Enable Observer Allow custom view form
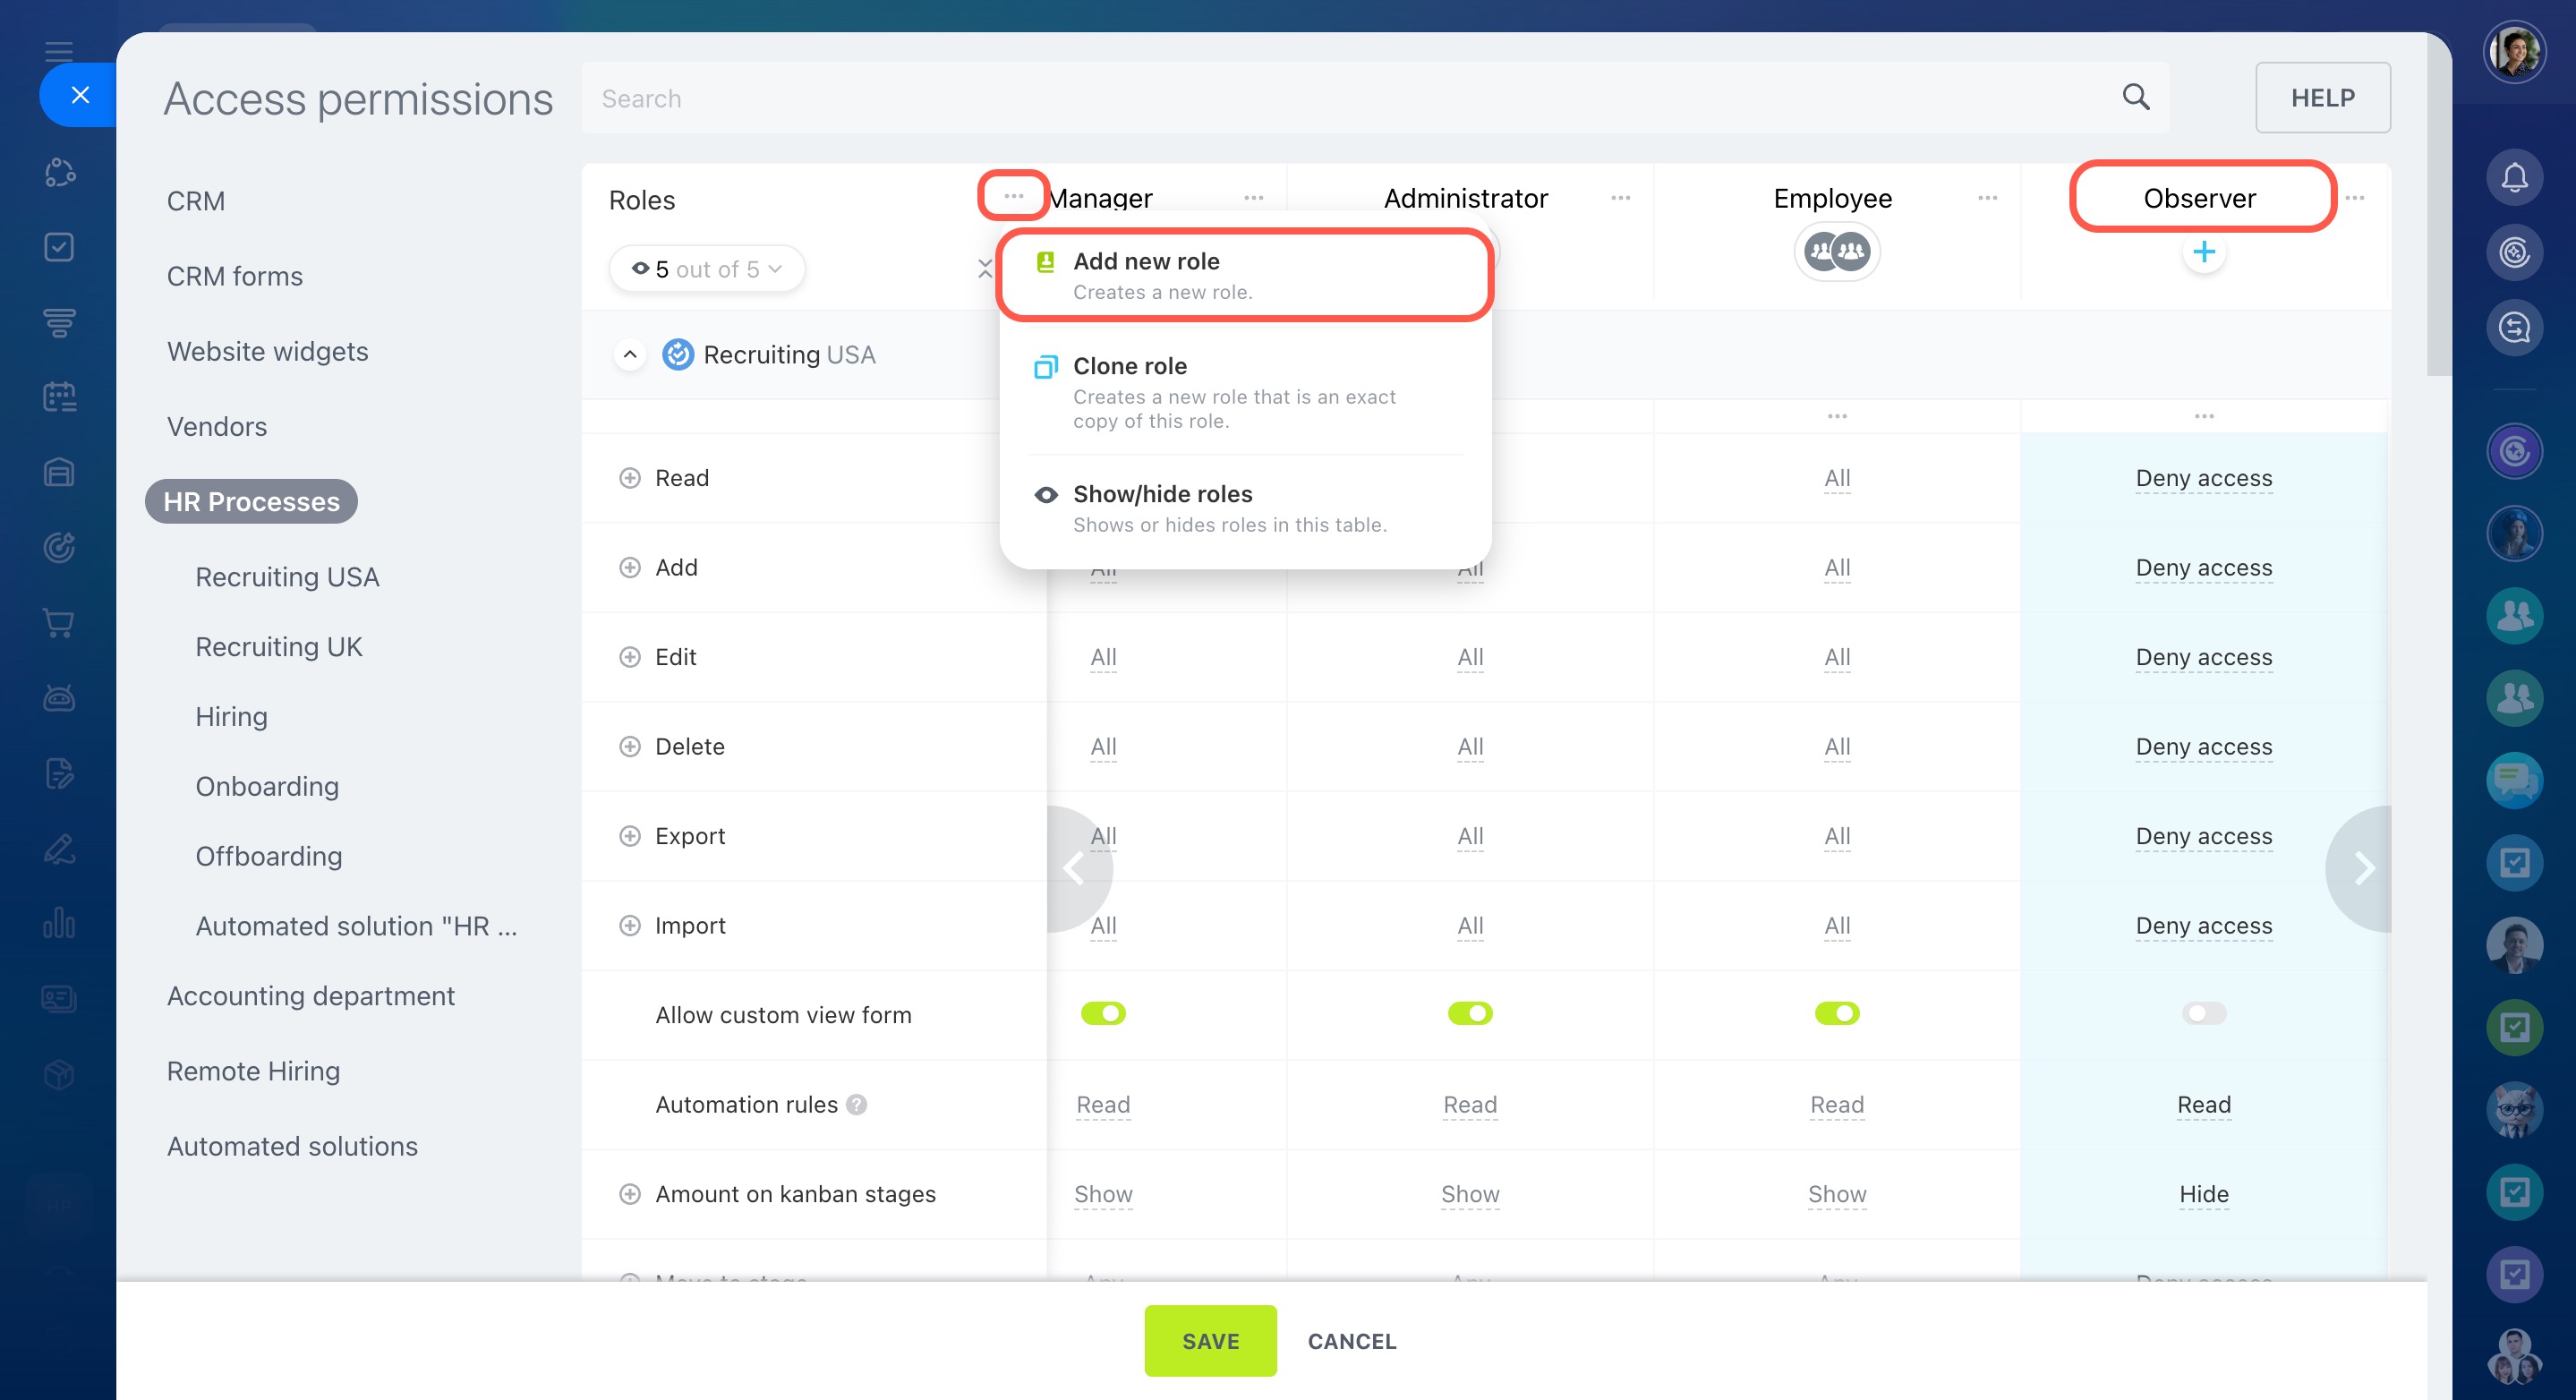This screenshot has width=2576, height=1400. [2203, 1014]
